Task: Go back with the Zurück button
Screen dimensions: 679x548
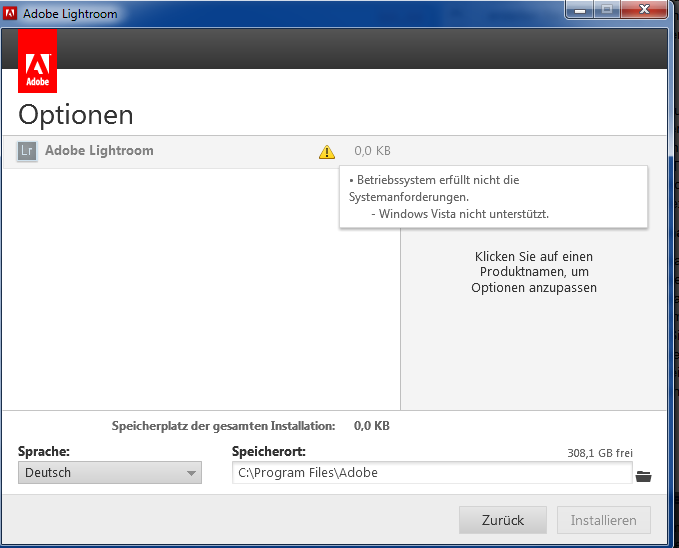Action: tap(503, 520)
